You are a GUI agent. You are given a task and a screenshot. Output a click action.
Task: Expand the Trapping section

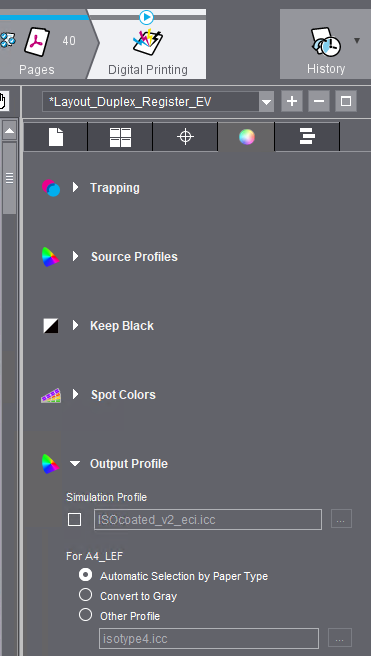point(75,187)
